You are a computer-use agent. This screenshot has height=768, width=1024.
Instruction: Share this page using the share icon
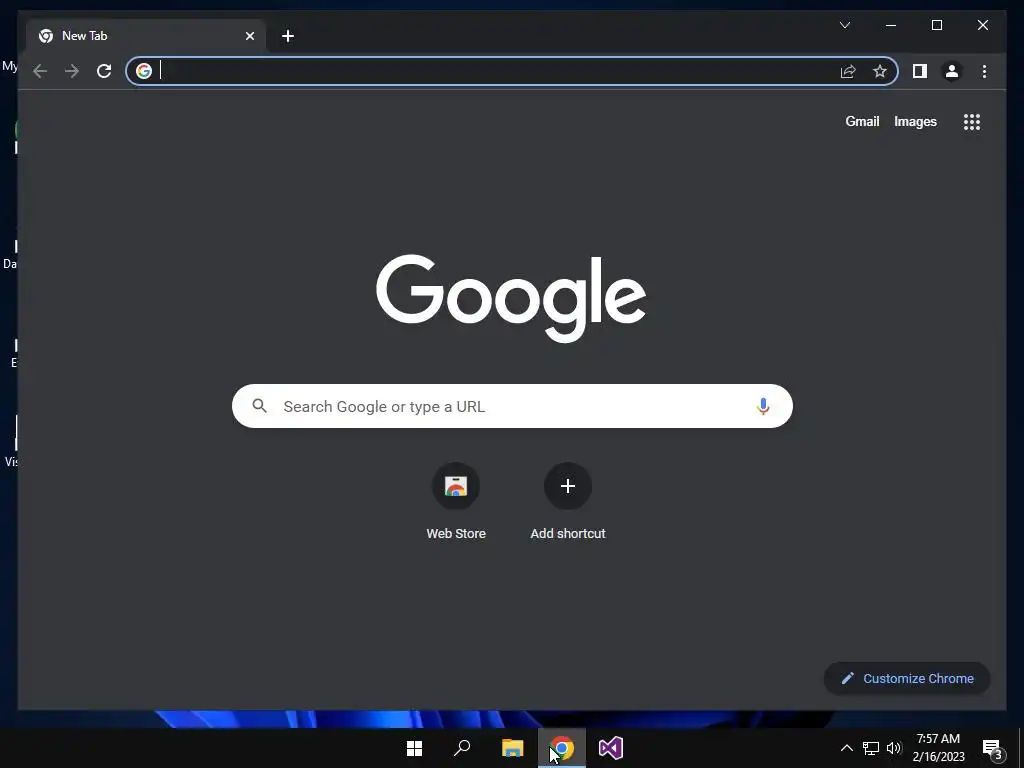[848, 71]
